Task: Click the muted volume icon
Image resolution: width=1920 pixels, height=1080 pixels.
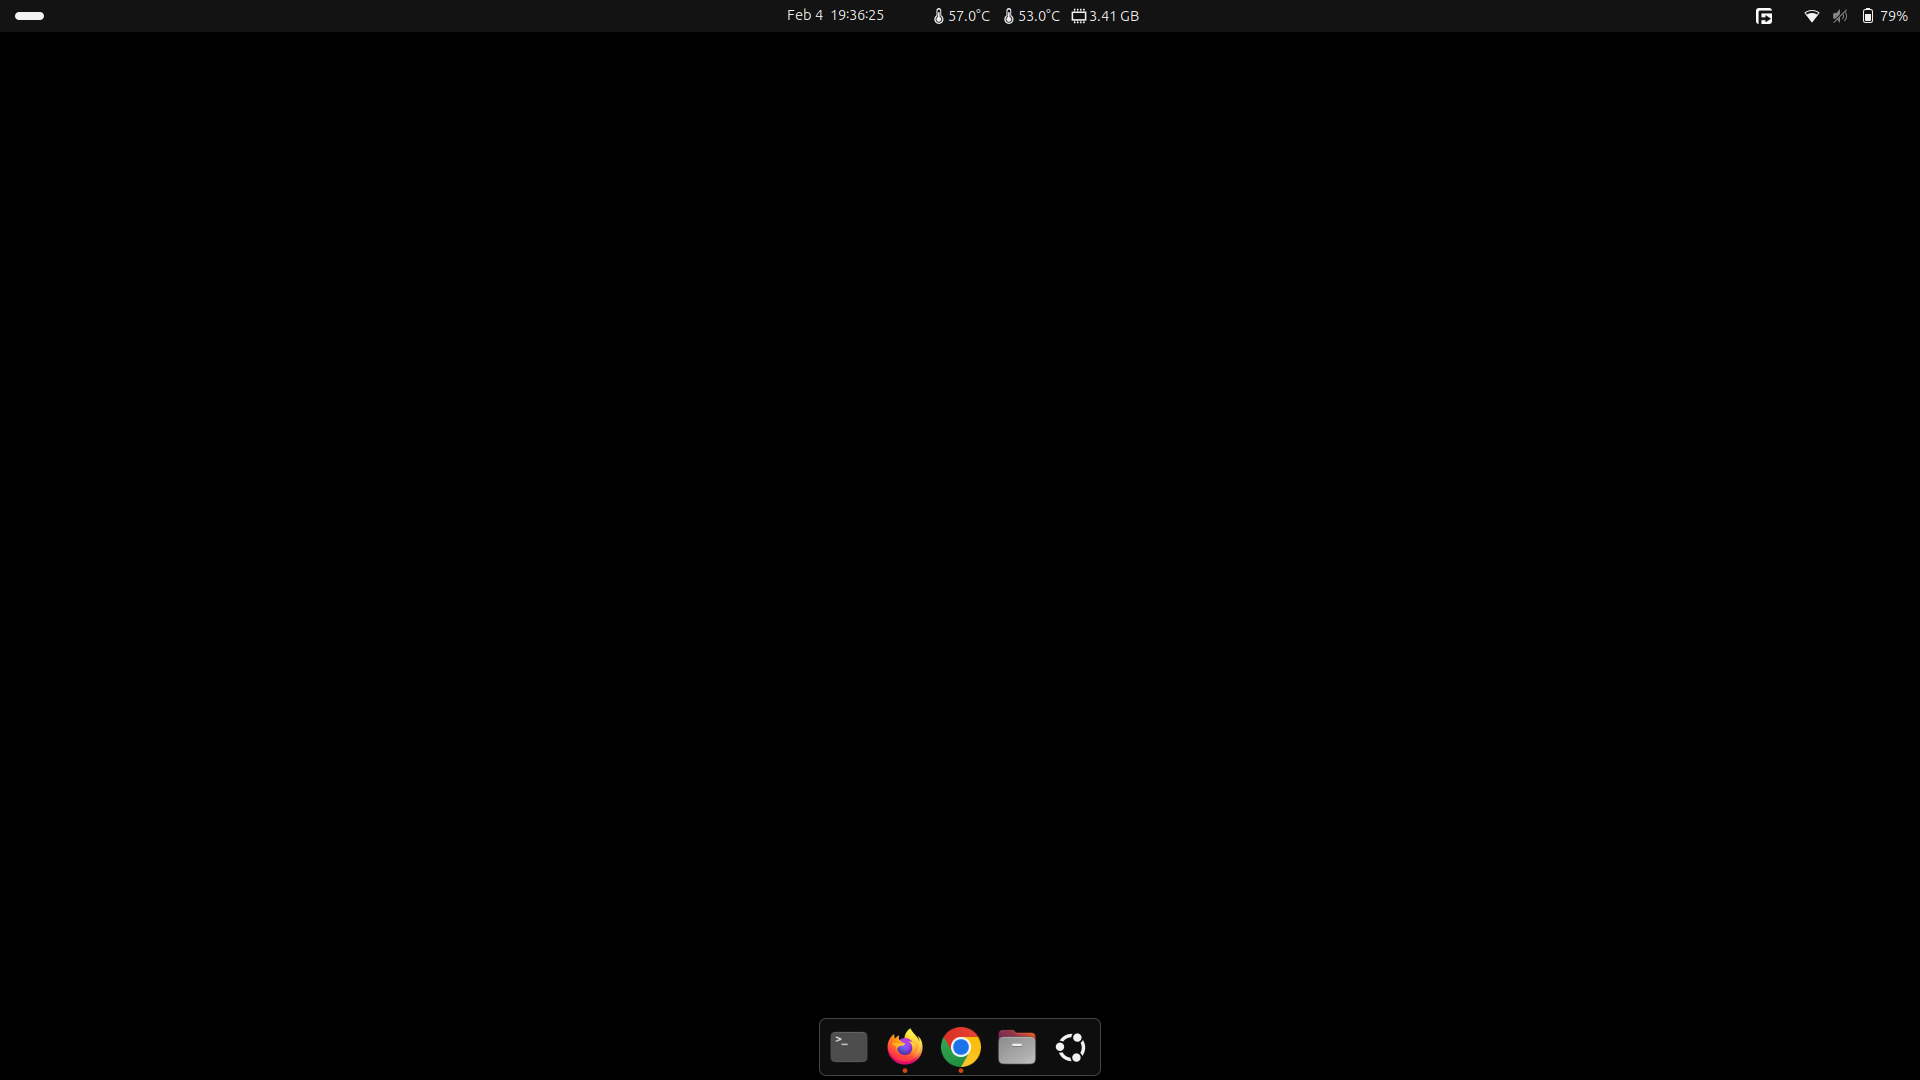Action: tap(1839, 16)
